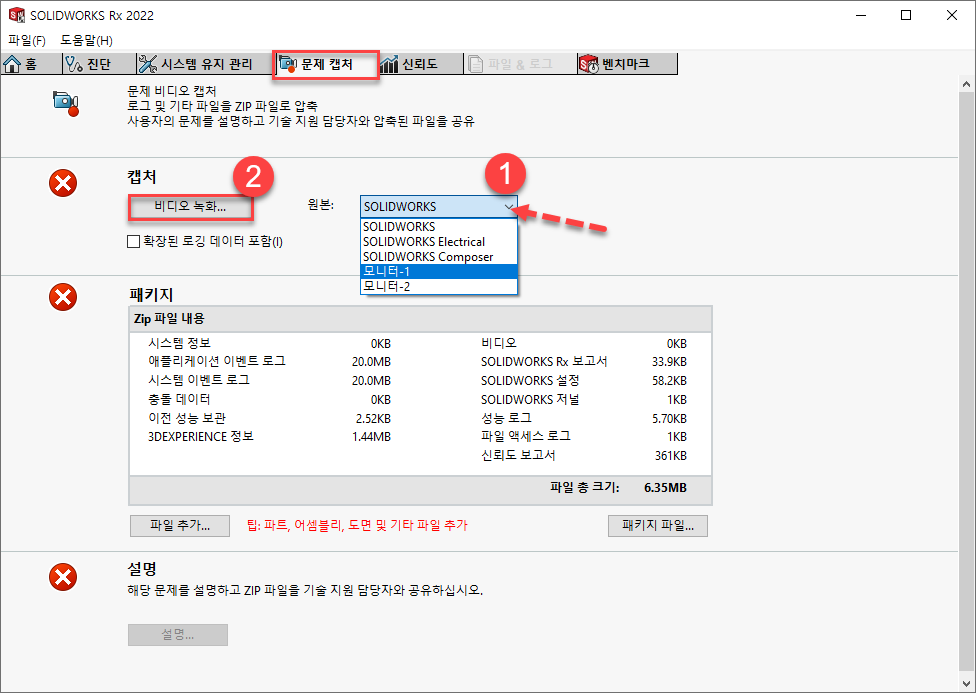
Task: Select 모니터-2 from the source list
Action: [439, 286]
